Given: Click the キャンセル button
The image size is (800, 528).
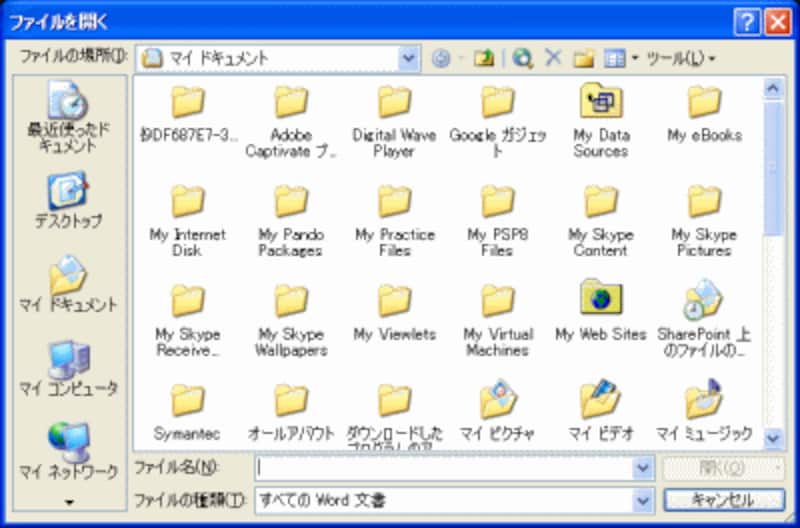Looking at the screenshot, I should click(x=723, y=500).
